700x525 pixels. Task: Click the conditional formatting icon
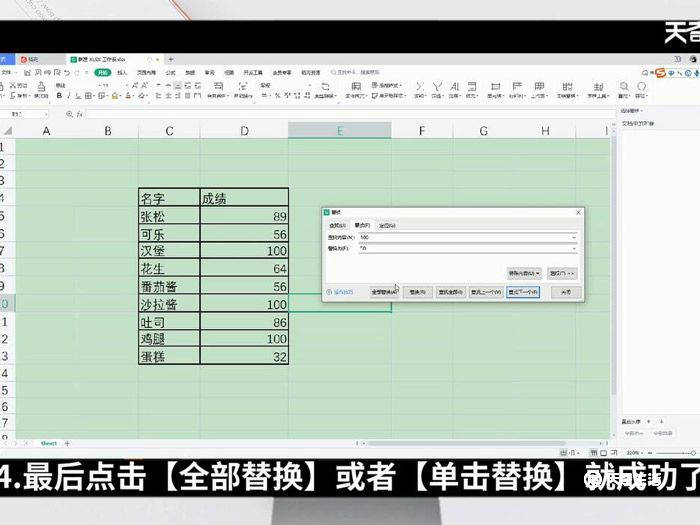pyautogui.click(x=356, y=86)
